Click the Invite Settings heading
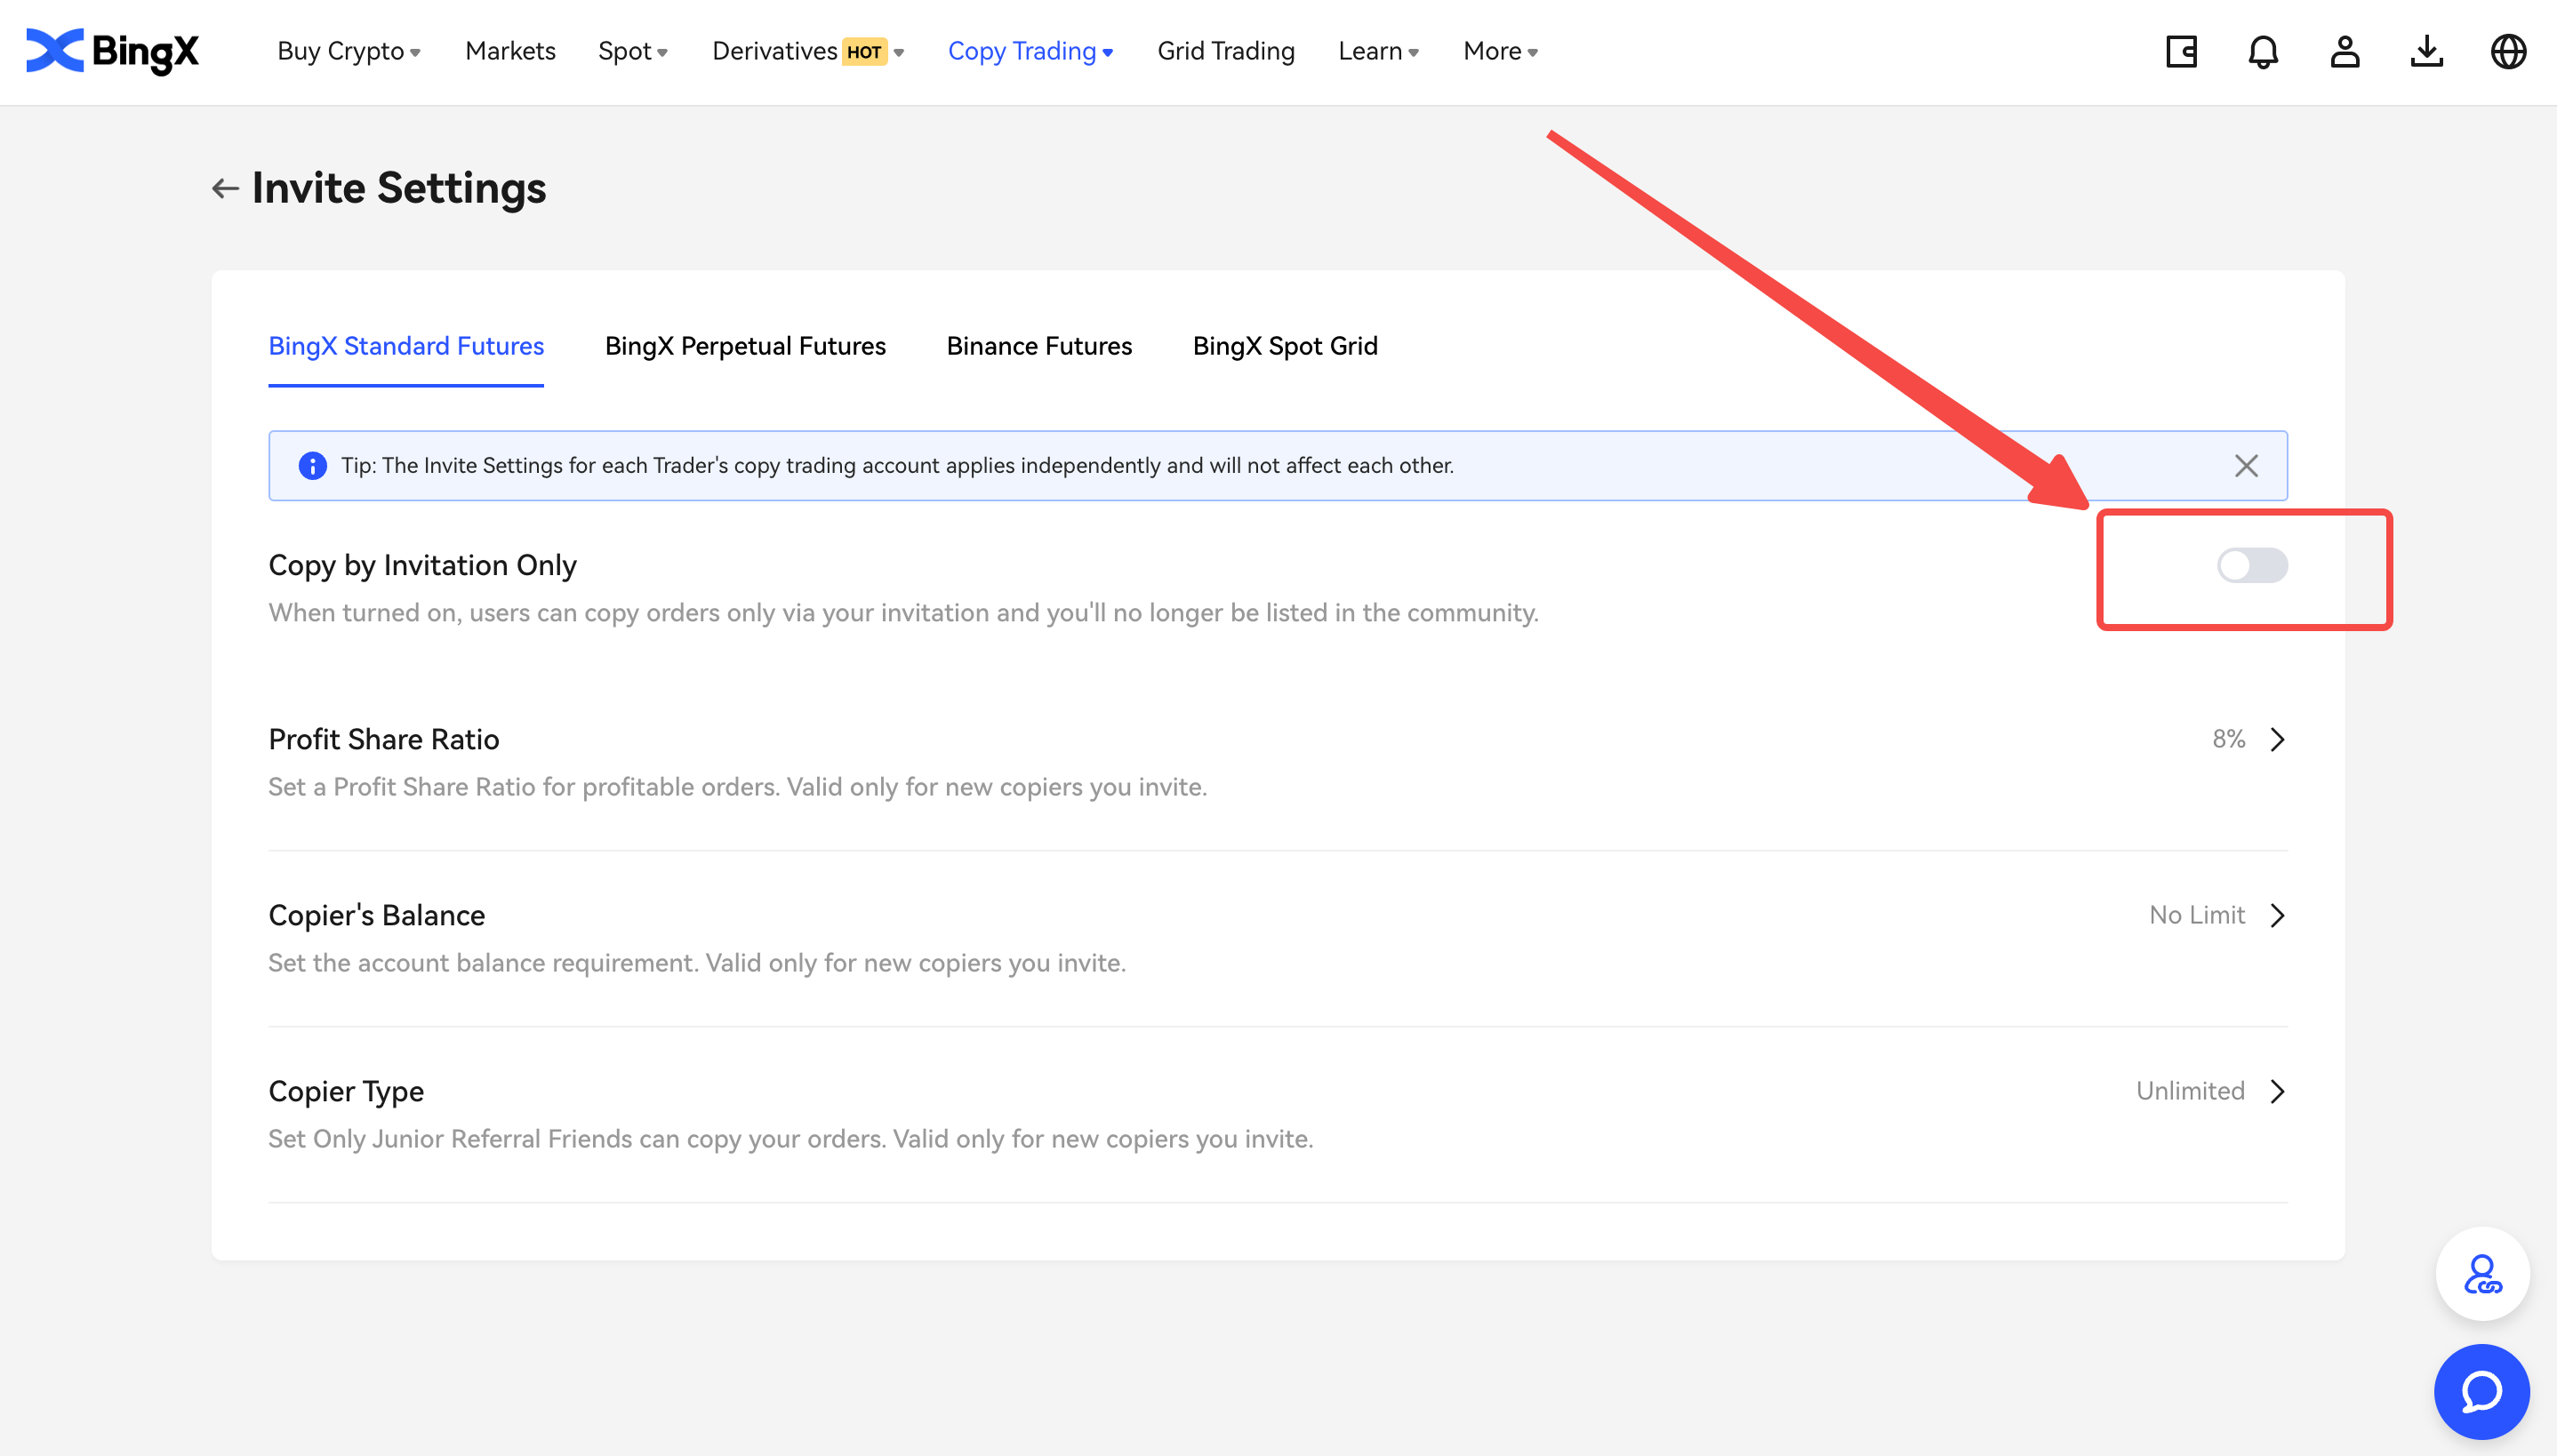2557x1456 pixels. pyautogui.click(x=399, y=188)
